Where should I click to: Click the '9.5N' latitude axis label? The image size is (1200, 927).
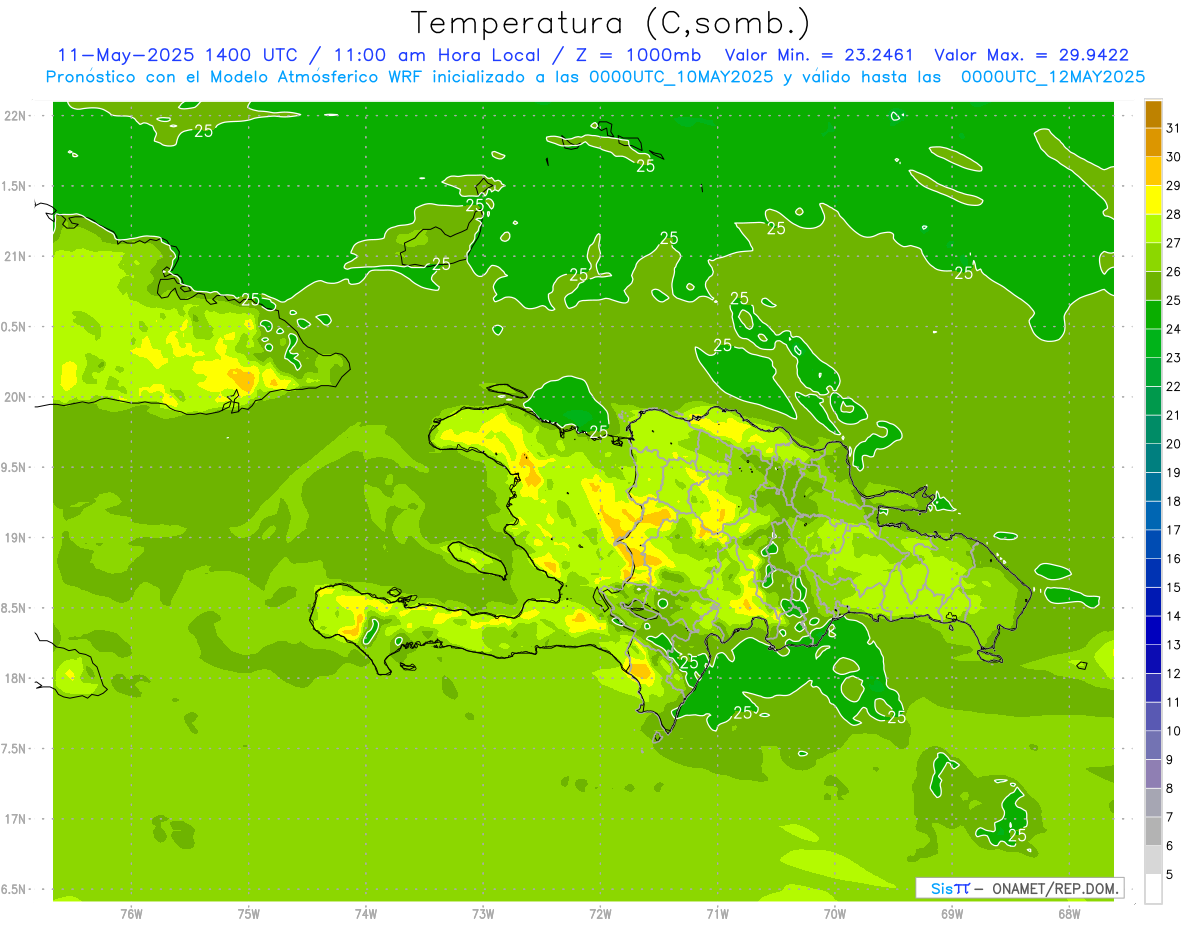15,467
